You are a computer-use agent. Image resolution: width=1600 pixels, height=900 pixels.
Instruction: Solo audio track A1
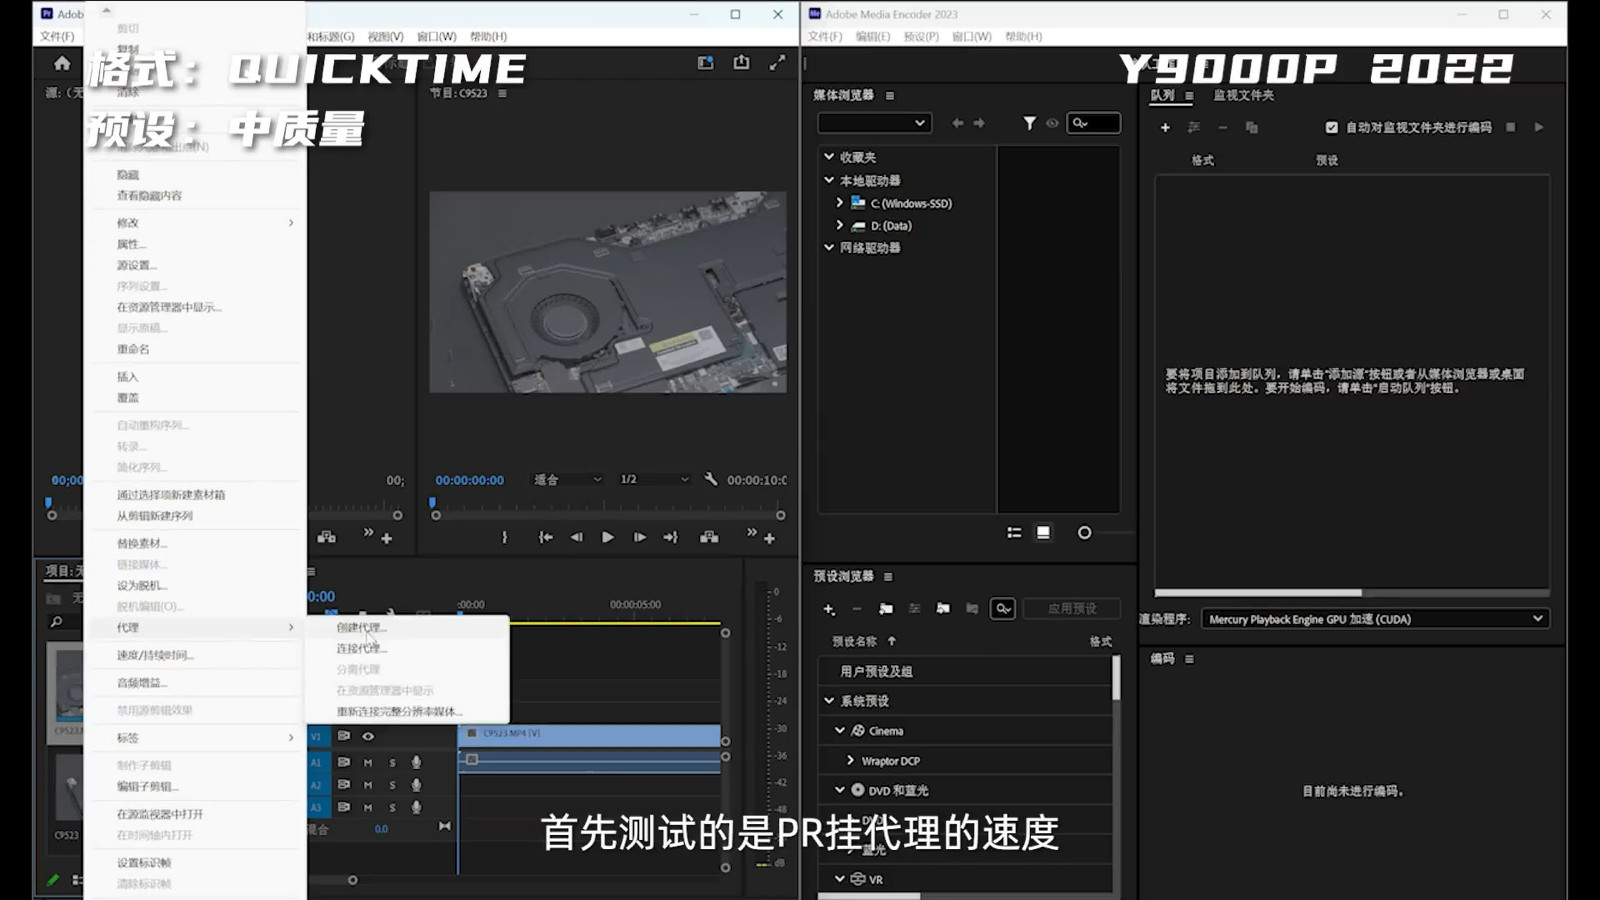[392, 762]
